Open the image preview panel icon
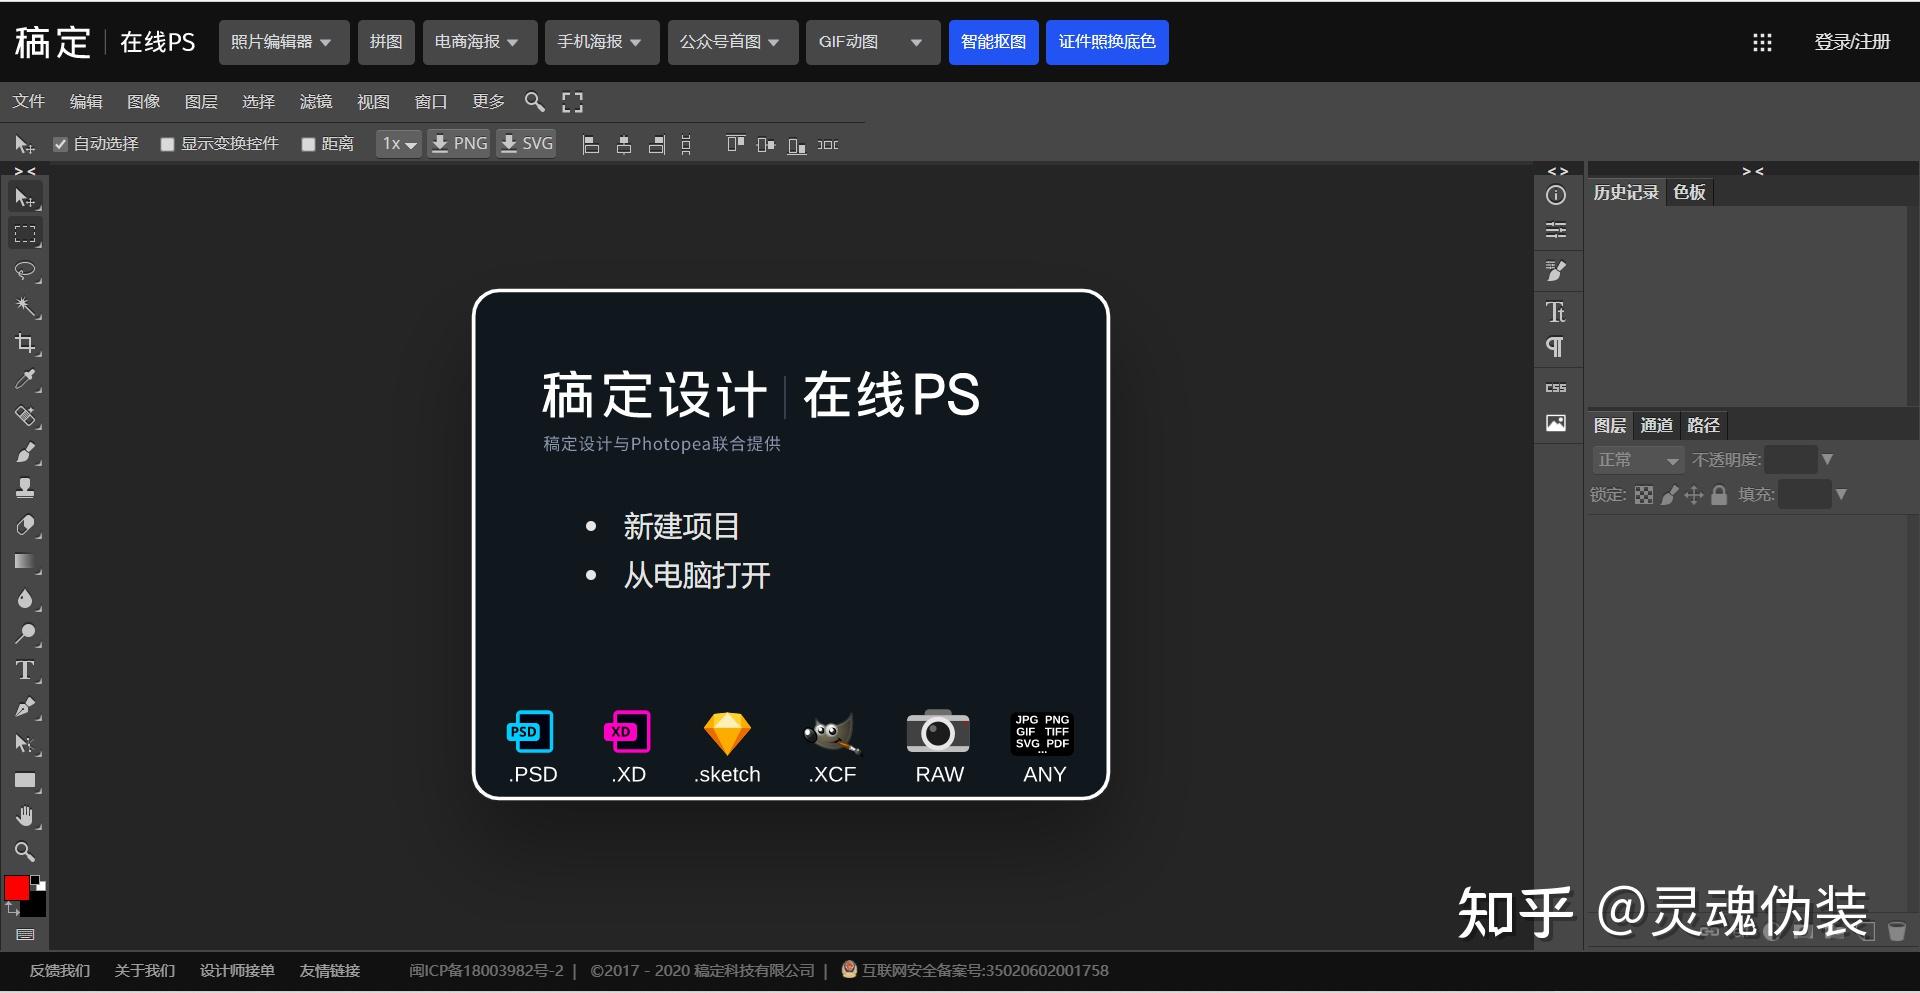This screenshot has height=993, width=1920. click(1556, 423)
